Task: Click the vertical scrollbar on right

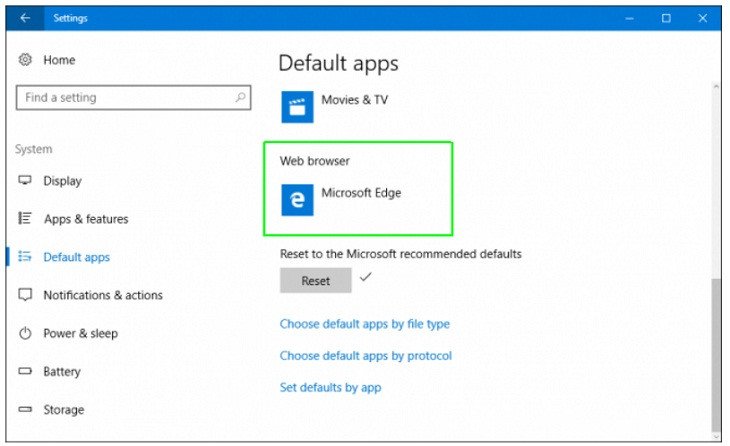Action: (714, 350)
